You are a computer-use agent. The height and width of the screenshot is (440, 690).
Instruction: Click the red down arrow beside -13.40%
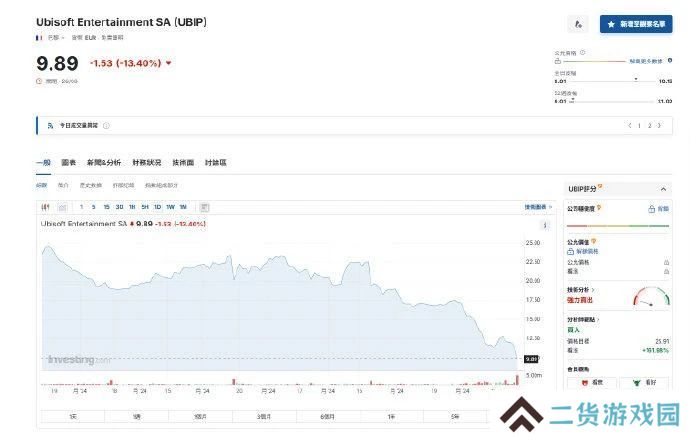tap(169, 63)
